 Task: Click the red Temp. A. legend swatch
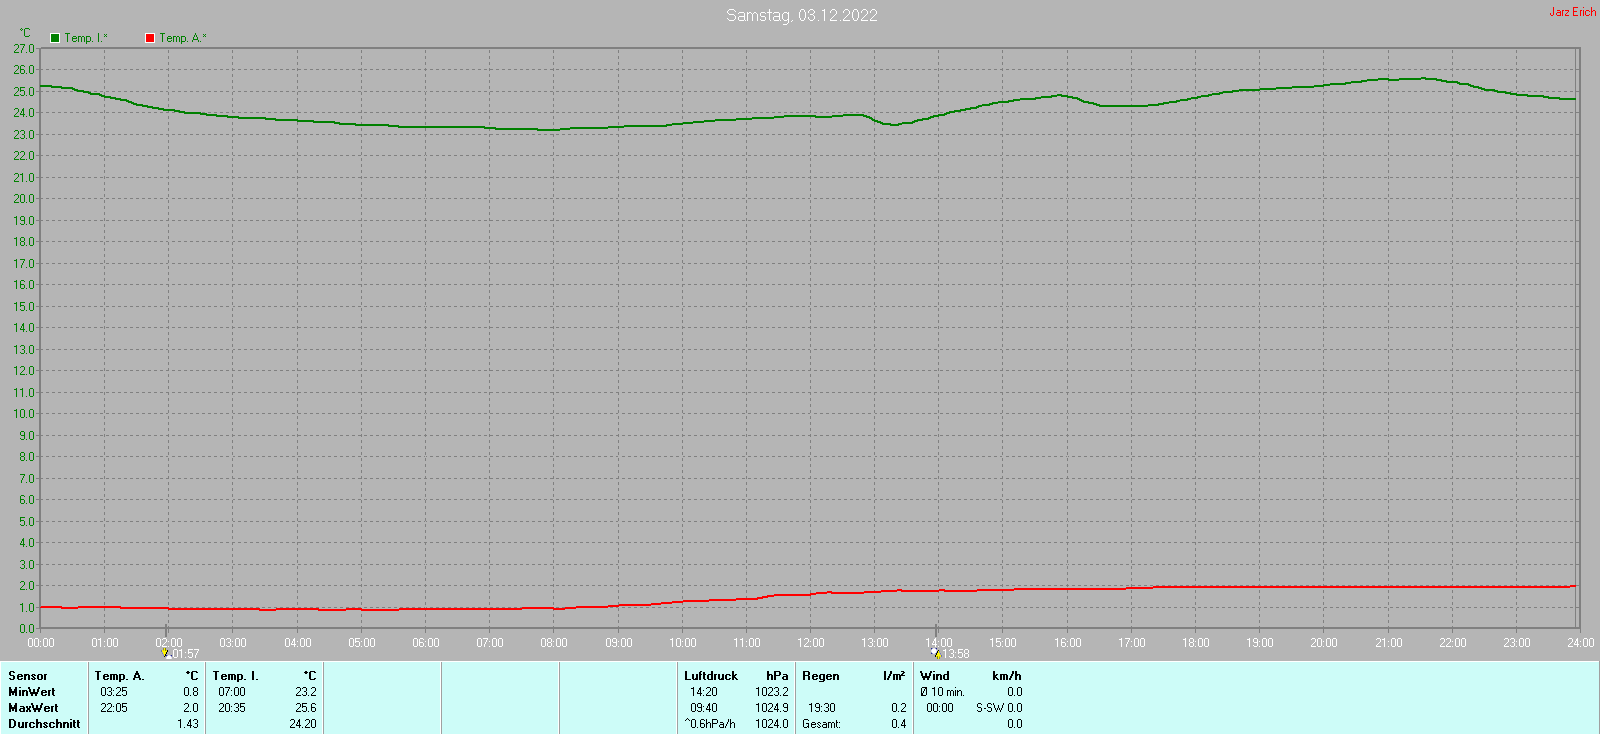150,38
